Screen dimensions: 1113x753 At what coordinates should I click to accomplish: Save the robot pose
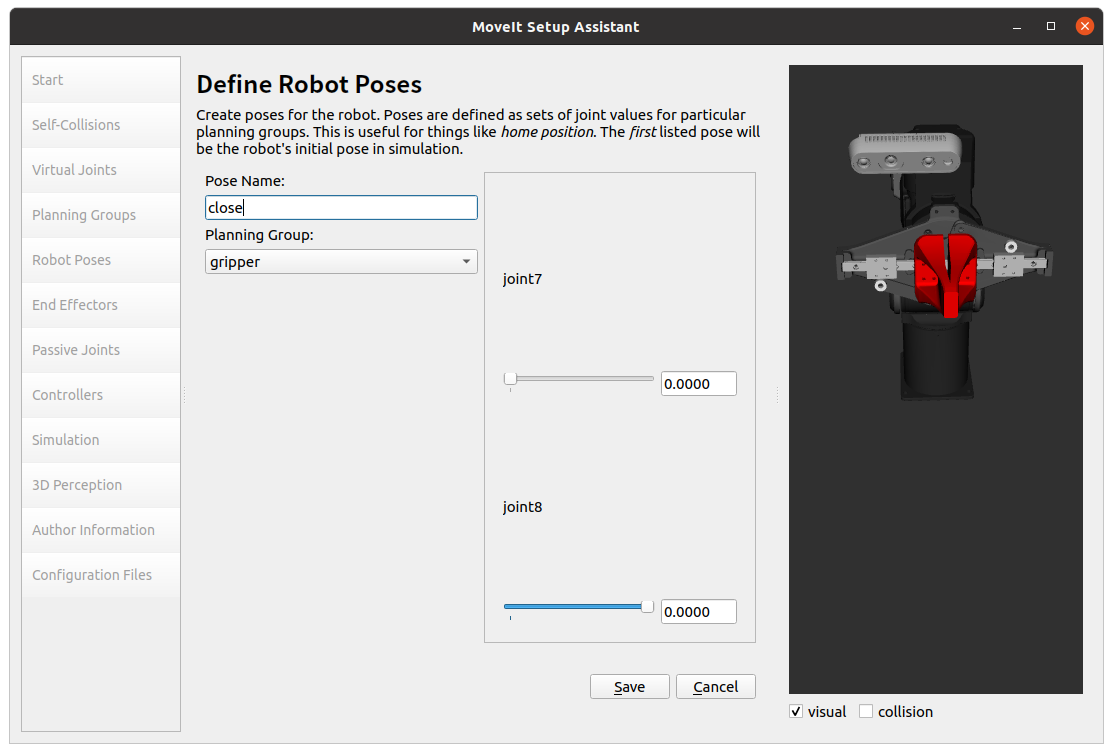click(x=630, y=687)
